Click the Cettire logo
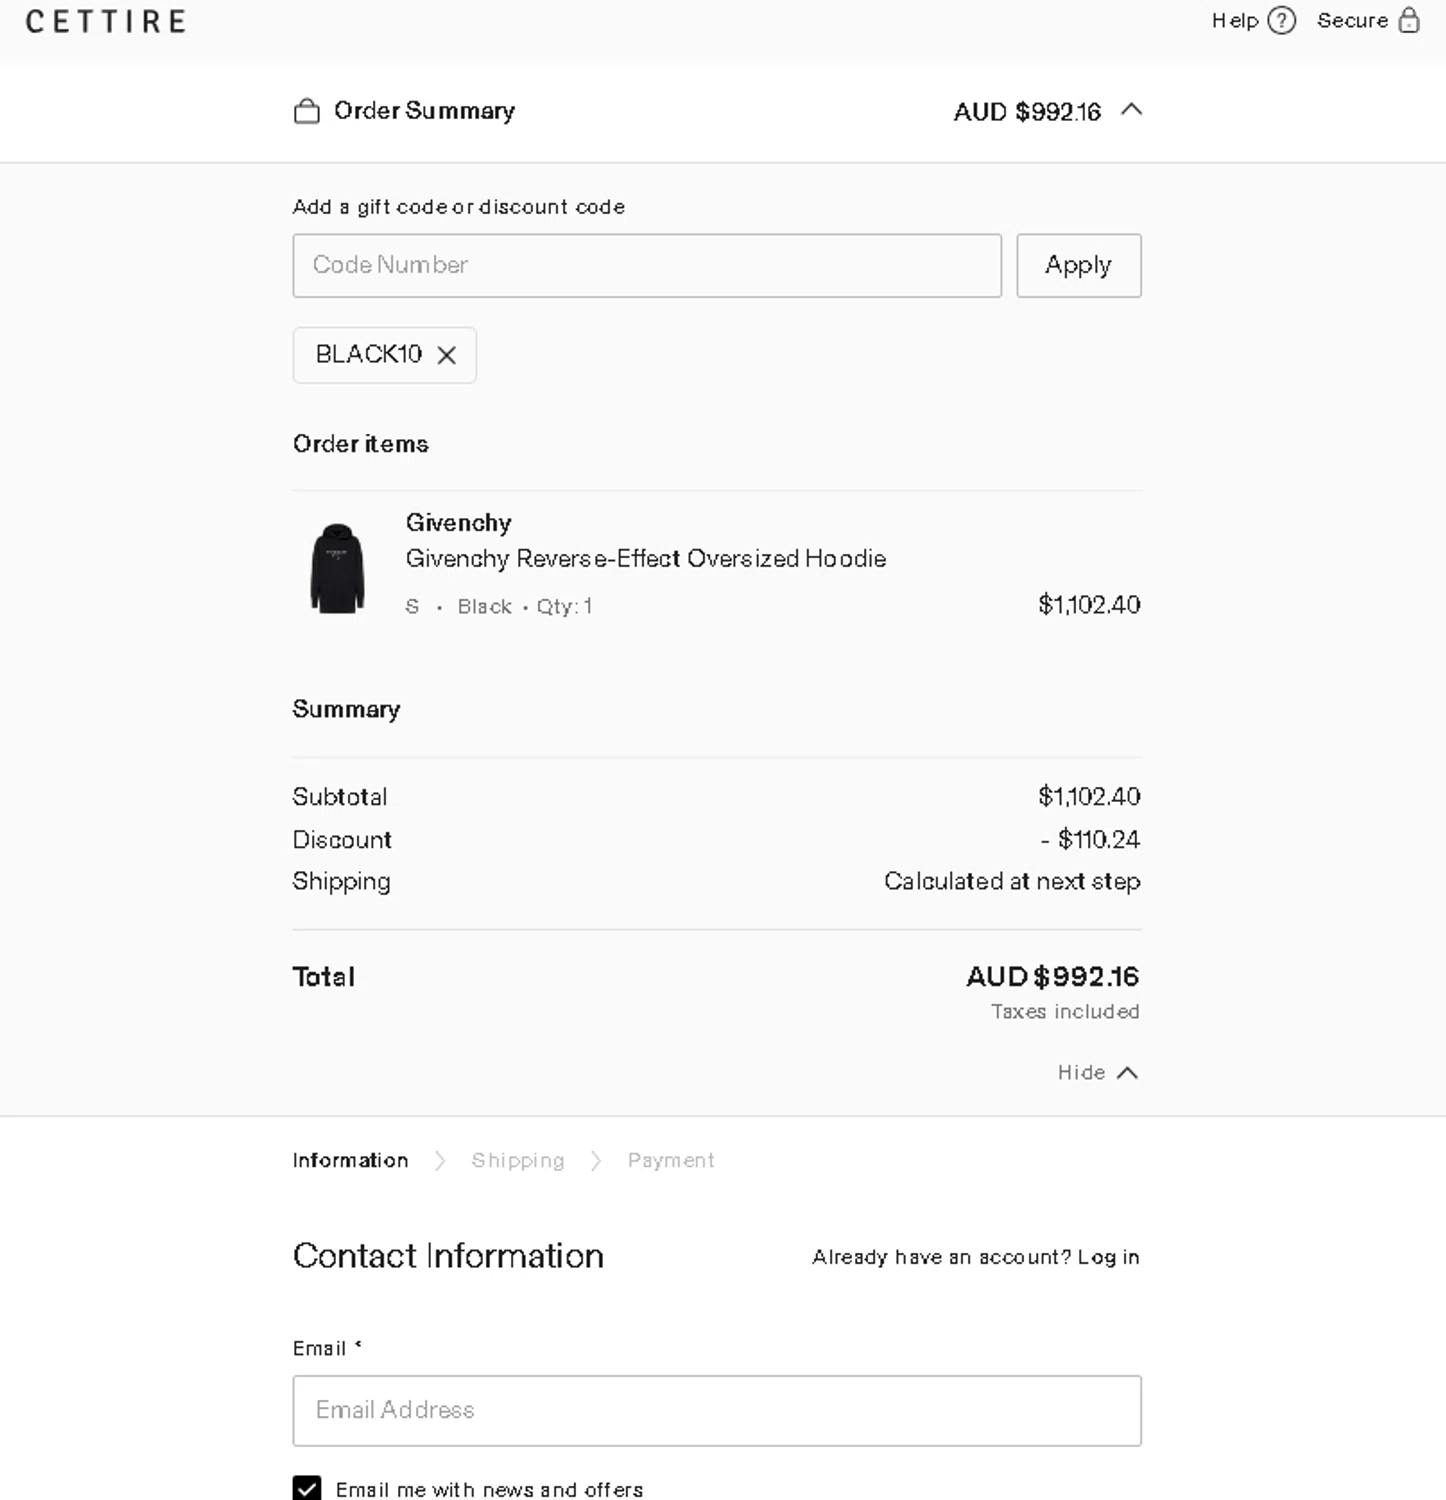Screen dimensions: 1446x1500 point(106,22)
